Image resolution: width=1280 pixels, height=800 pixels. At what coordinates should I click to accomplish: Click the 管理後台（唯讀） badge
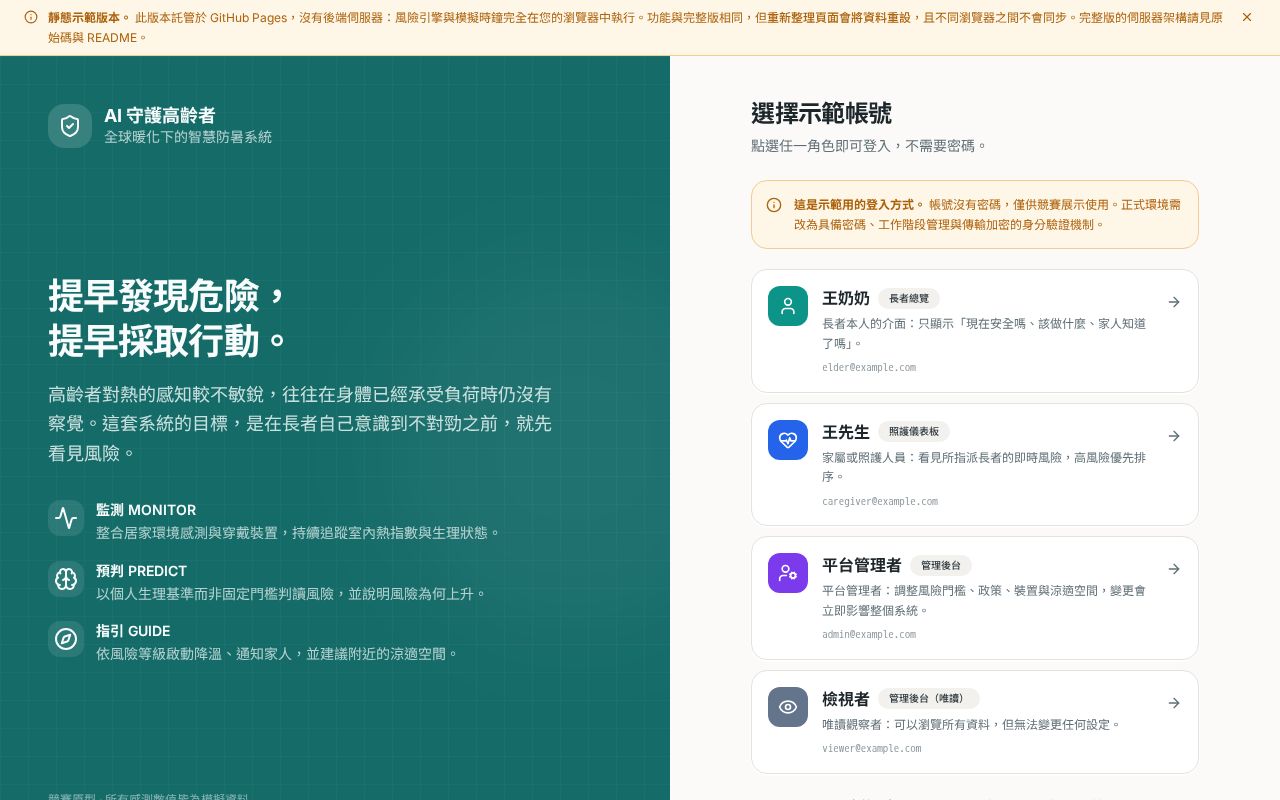(x=929, y=699)
